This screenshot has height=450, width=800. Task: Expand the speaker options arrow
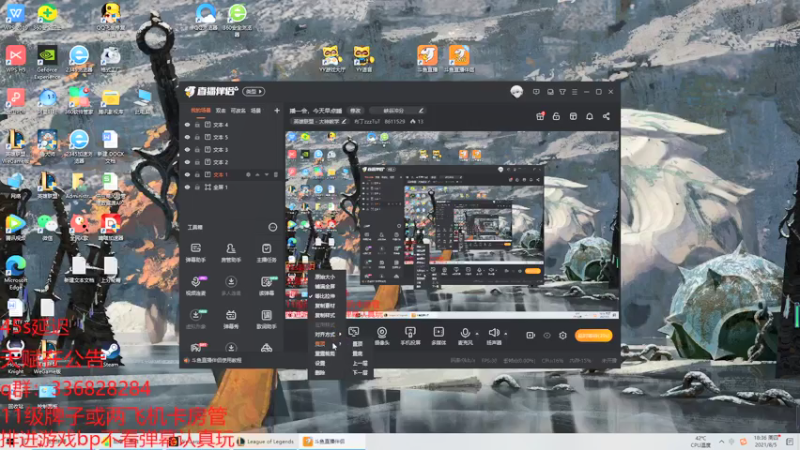click(506, 334)
